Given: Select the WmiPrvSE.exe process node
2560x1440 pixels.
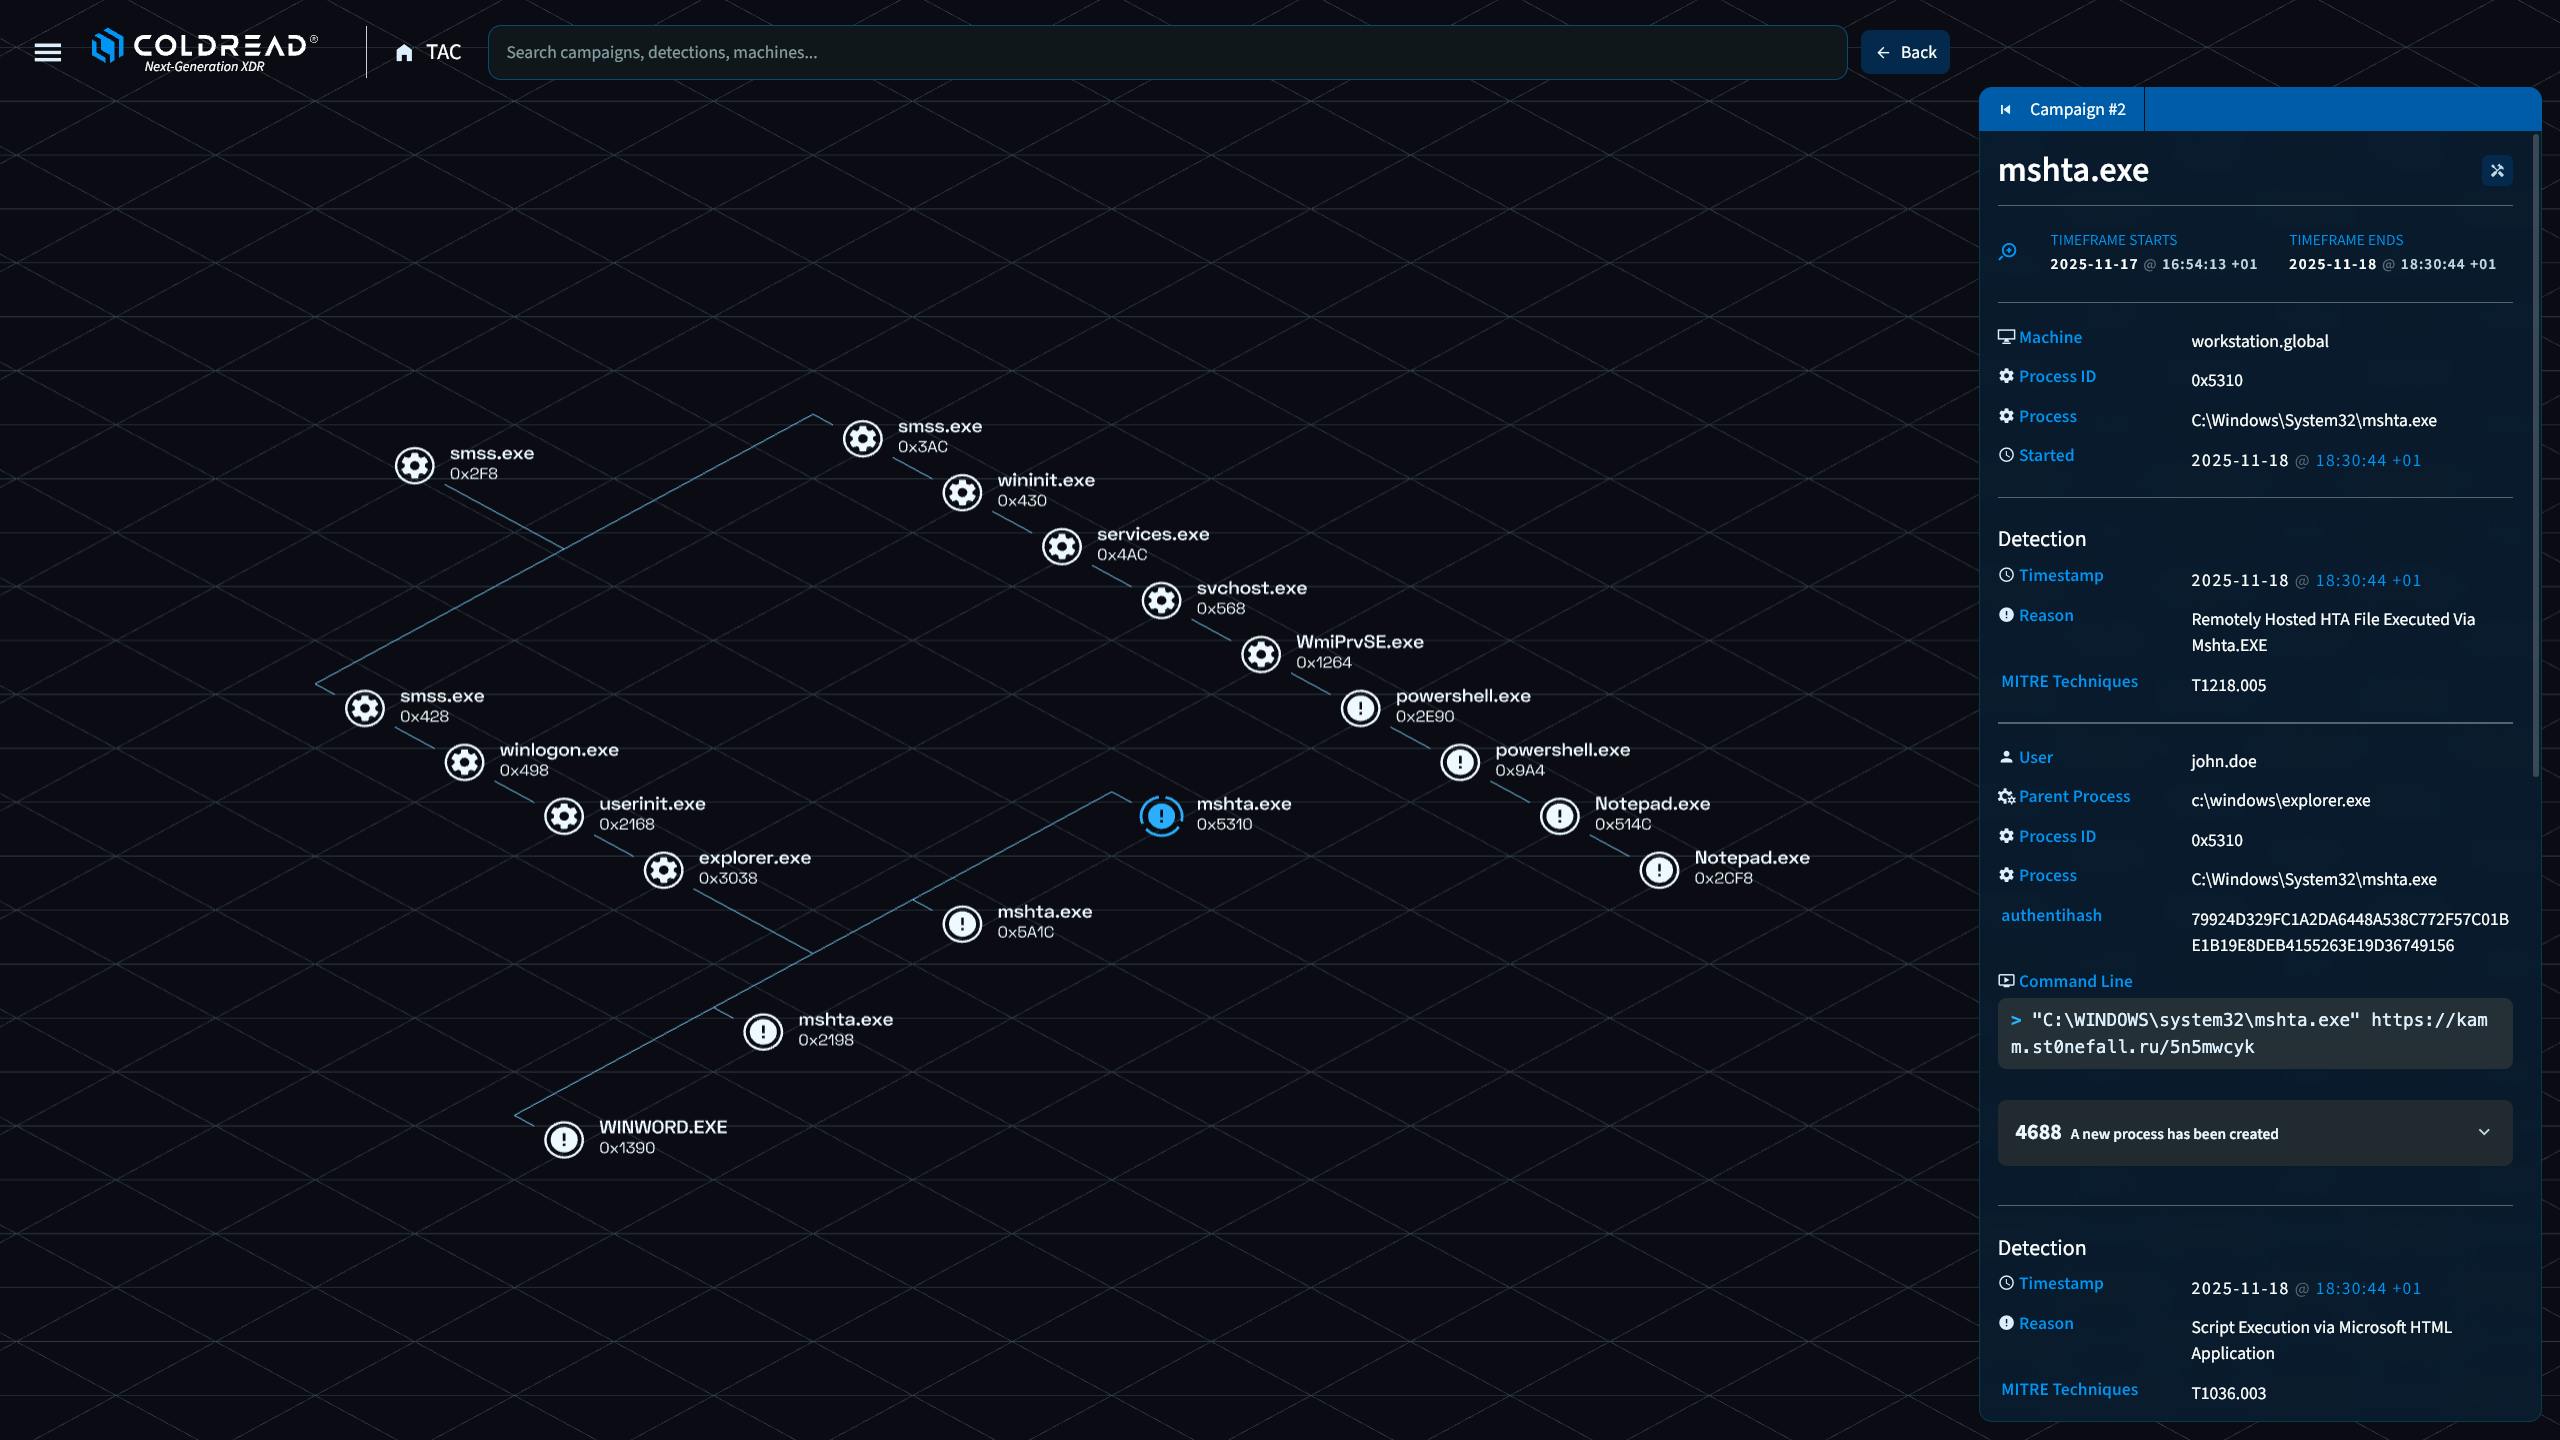Looking at the screenshot, I should [x=1261, y=654].
